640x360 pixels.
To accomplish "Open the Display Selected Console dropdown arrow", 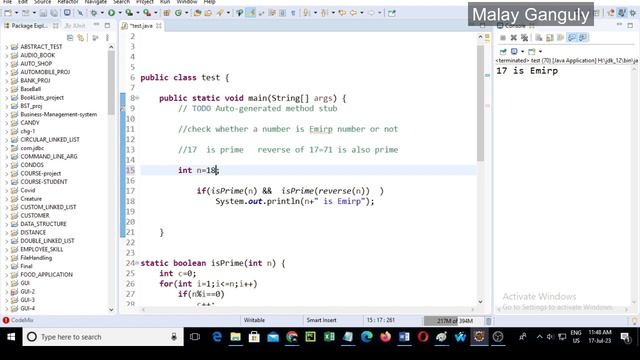I will [x=522, y=51].
